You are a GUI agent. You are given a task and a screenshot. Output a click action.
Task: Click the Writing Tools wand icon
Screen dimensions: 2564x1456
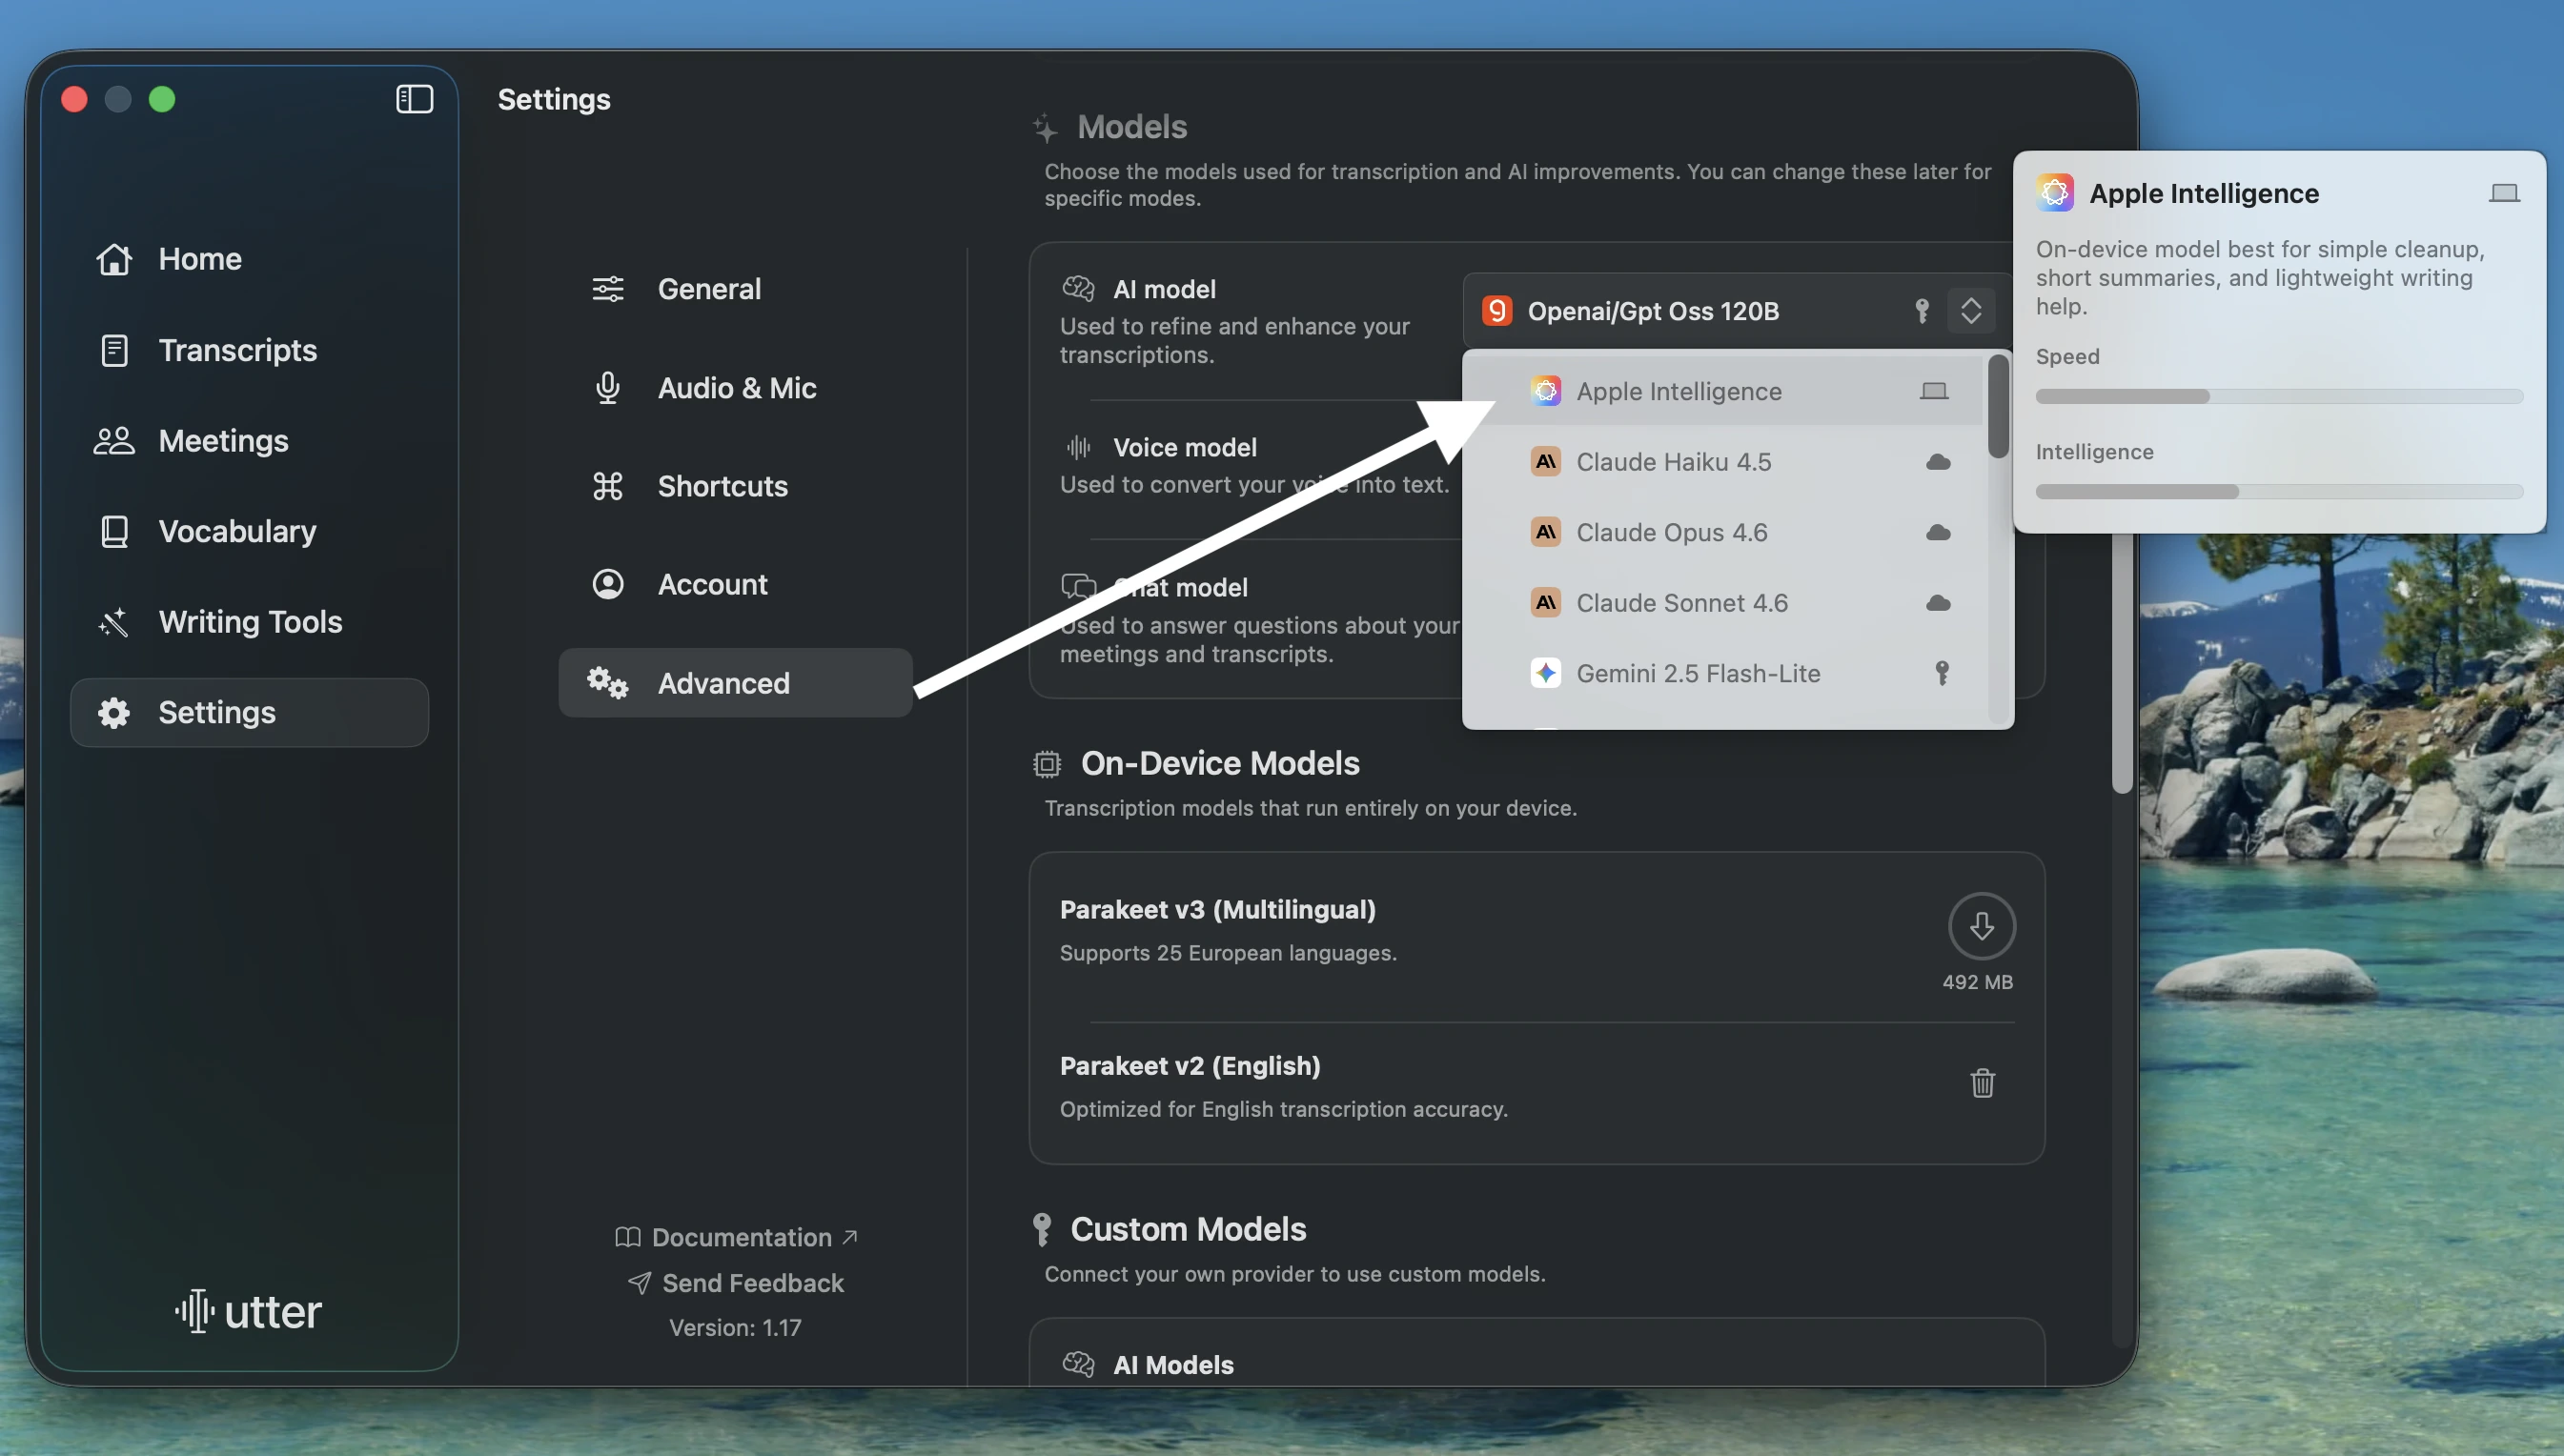114,622
